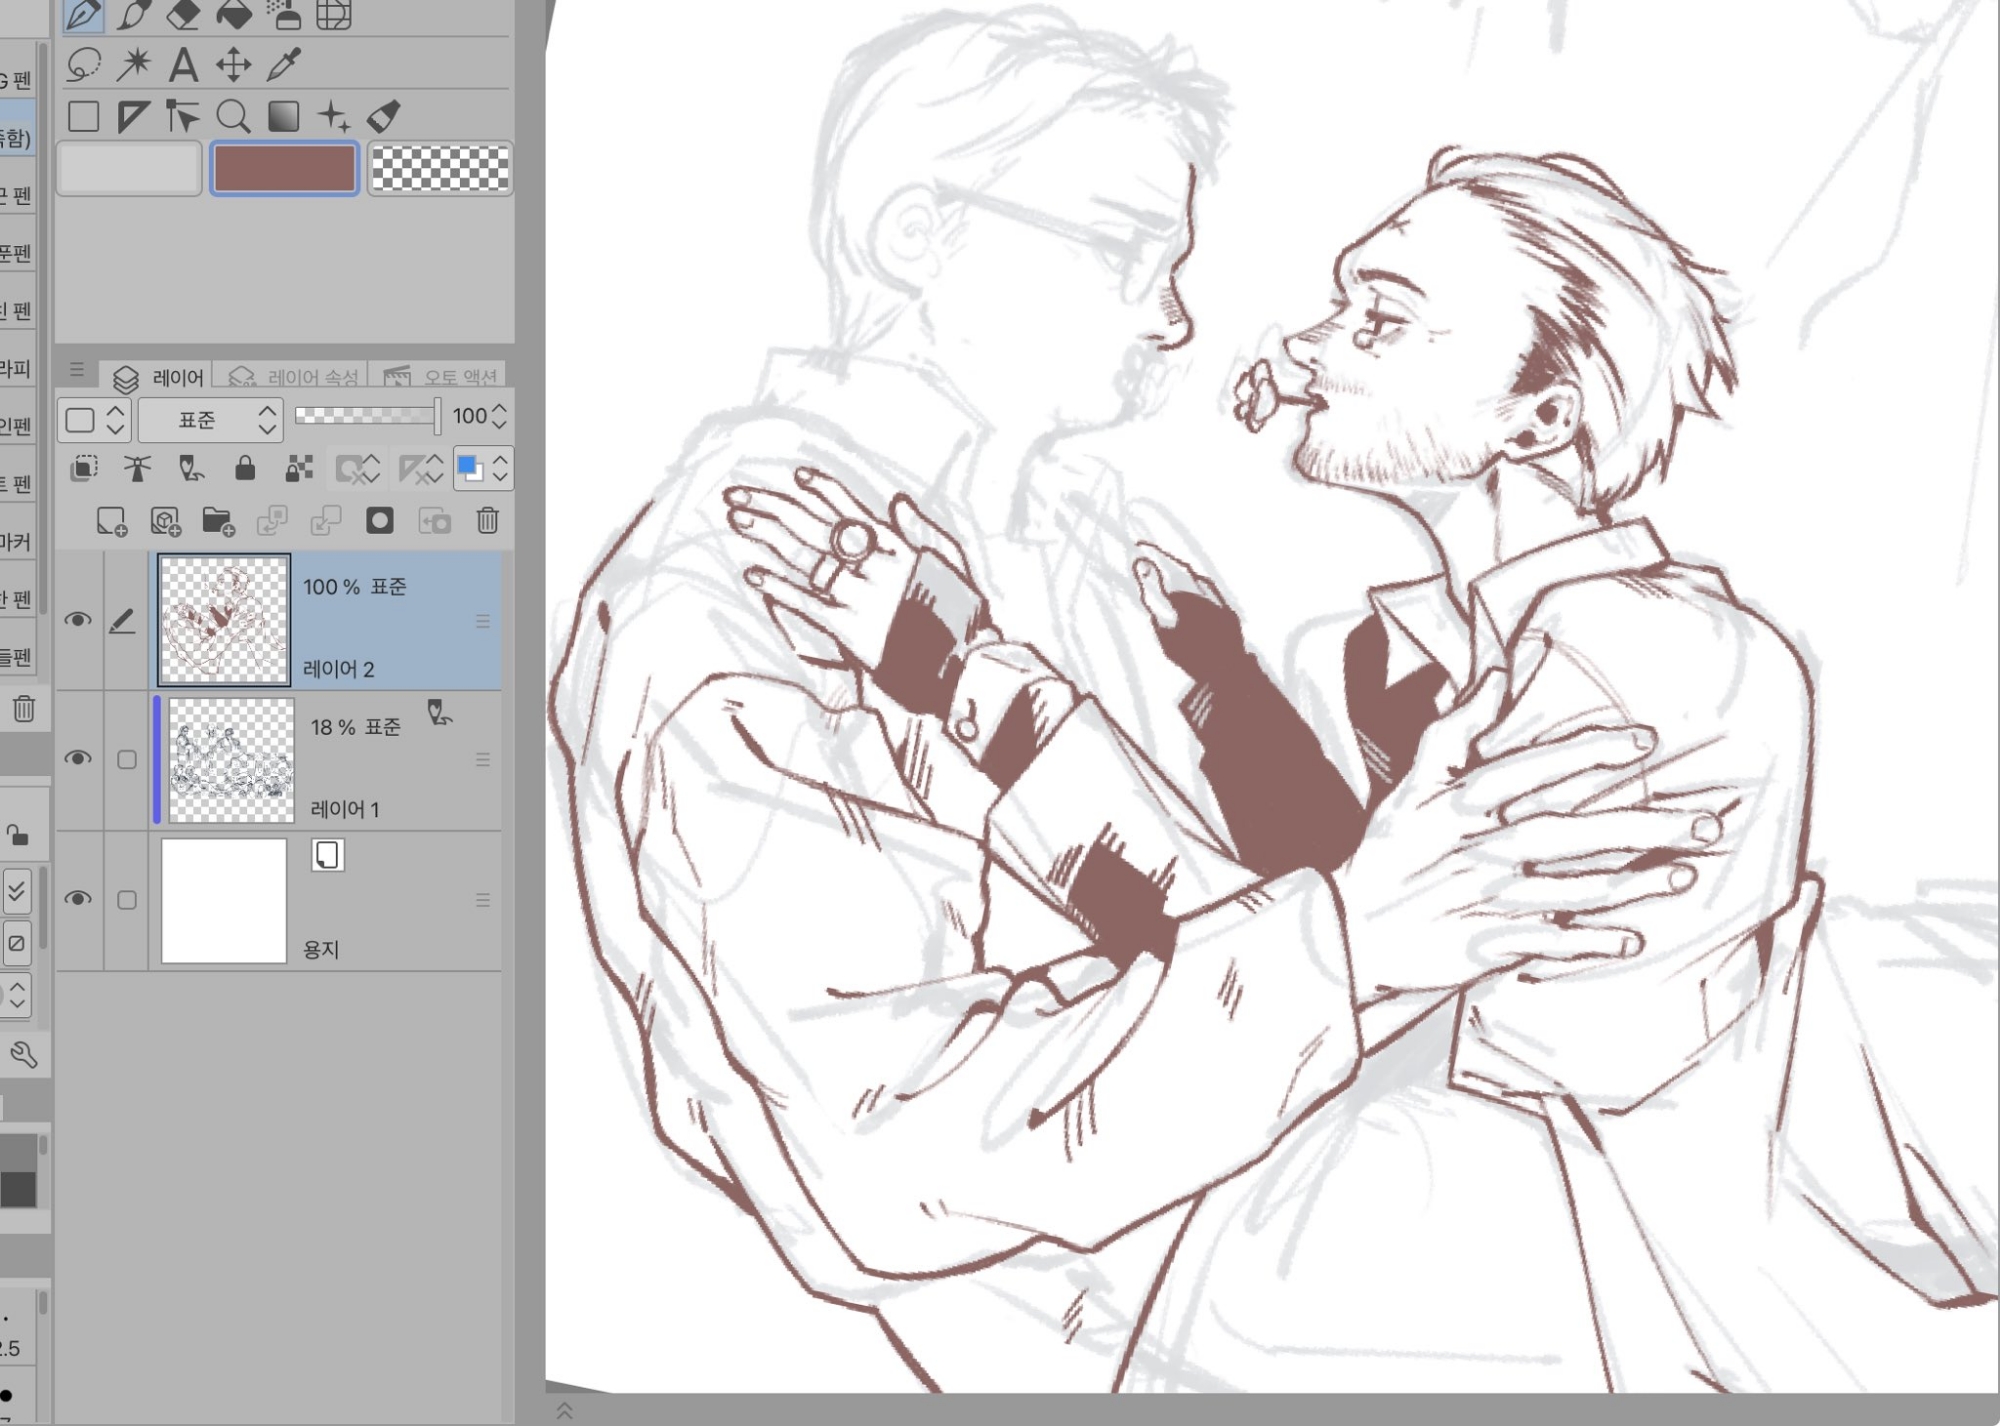Screen dimensions: 2000x1426
Task: Select the Gradient tool
Action: coord(284,117)
